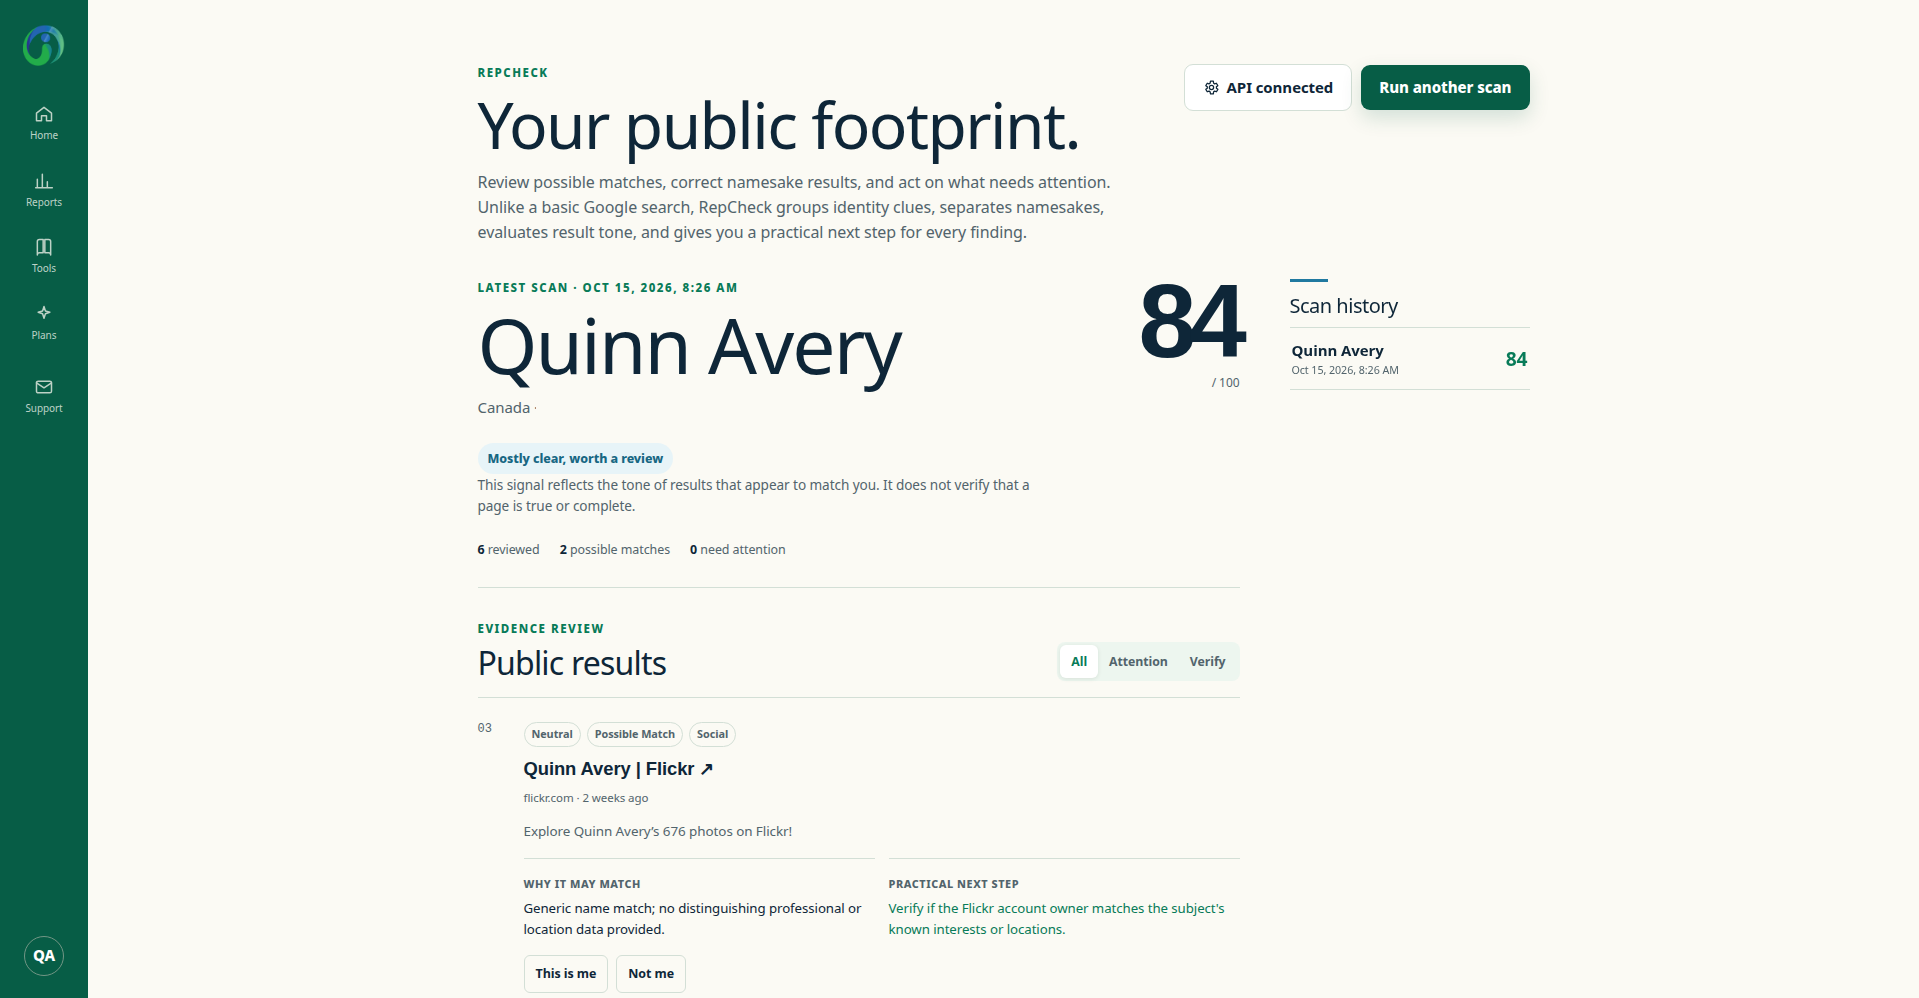
Task: Click the gear icon in API connected
Action: 1211,88
